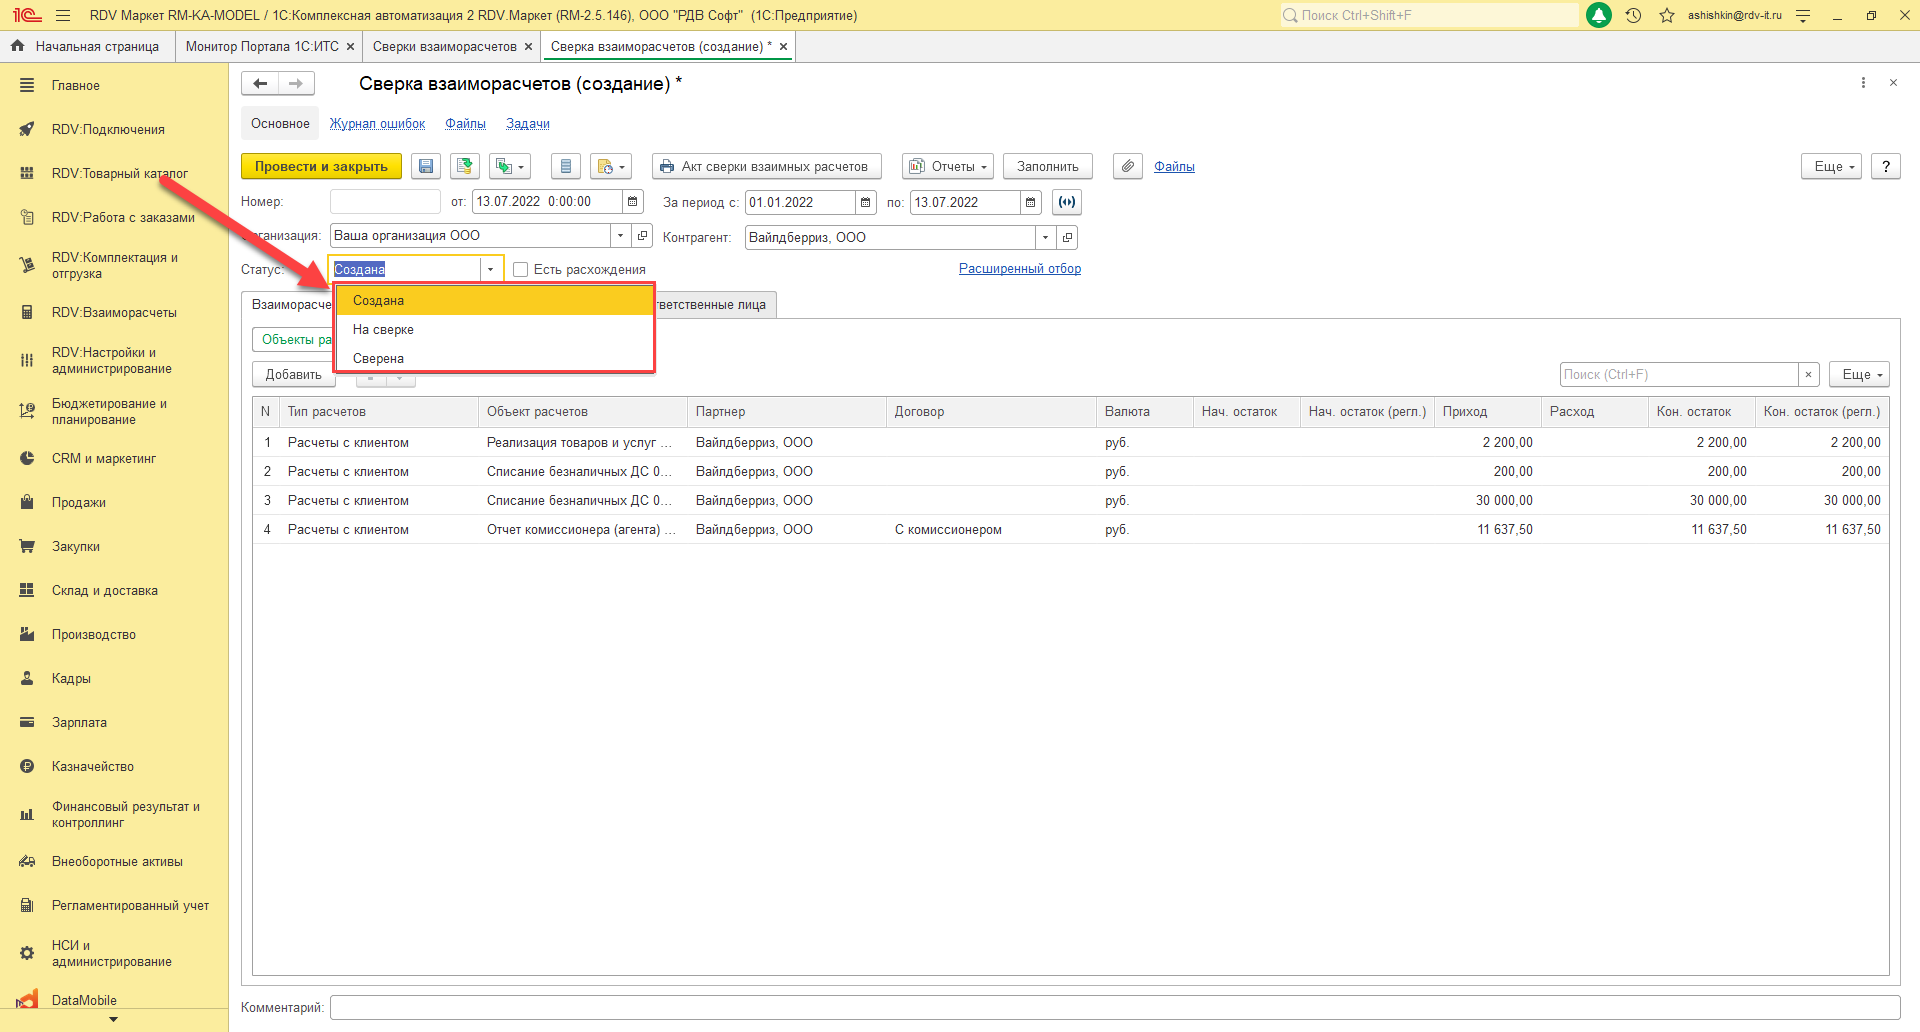Switch to the 'Сверки взаиморасчетов' tab
Viewport: 1920px width, 1032px height.
pos(444,47)
